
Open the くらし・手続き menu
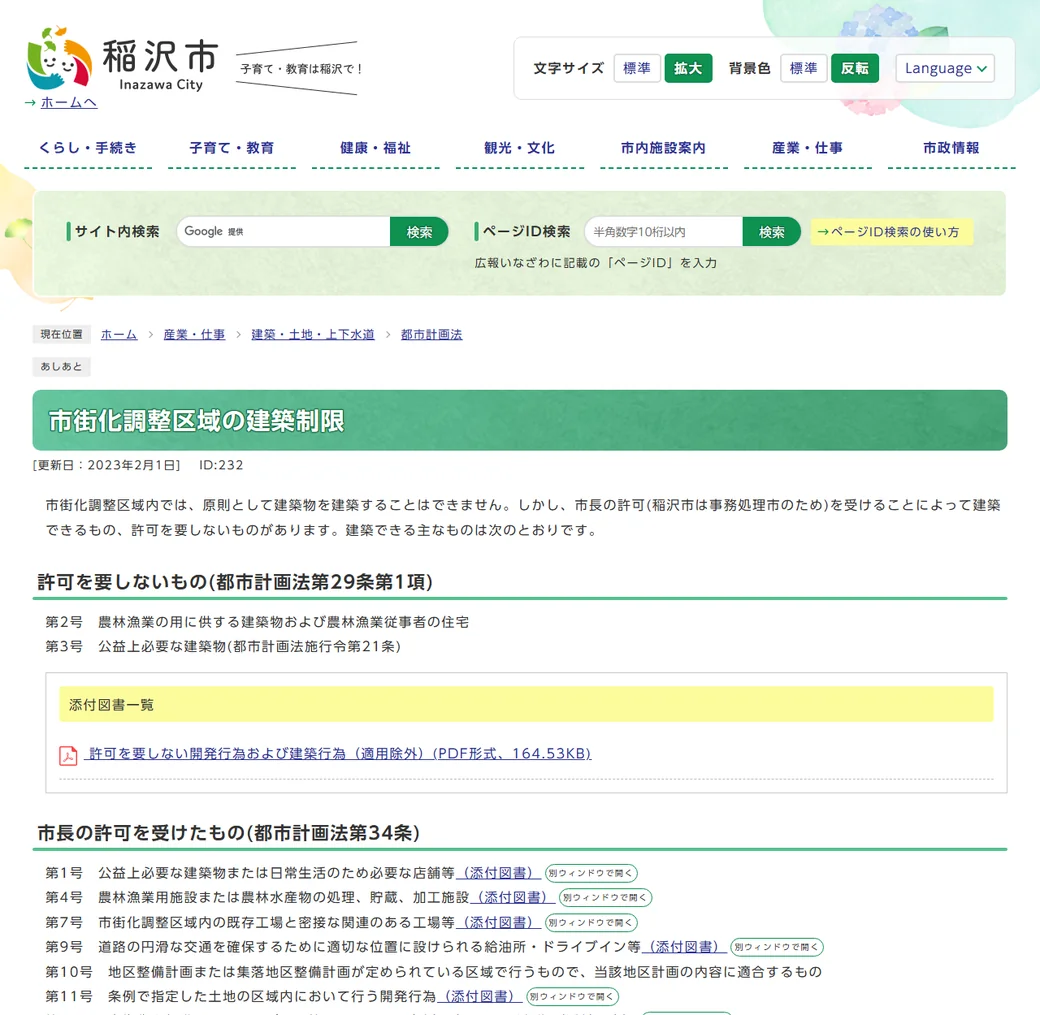(88, 148)
